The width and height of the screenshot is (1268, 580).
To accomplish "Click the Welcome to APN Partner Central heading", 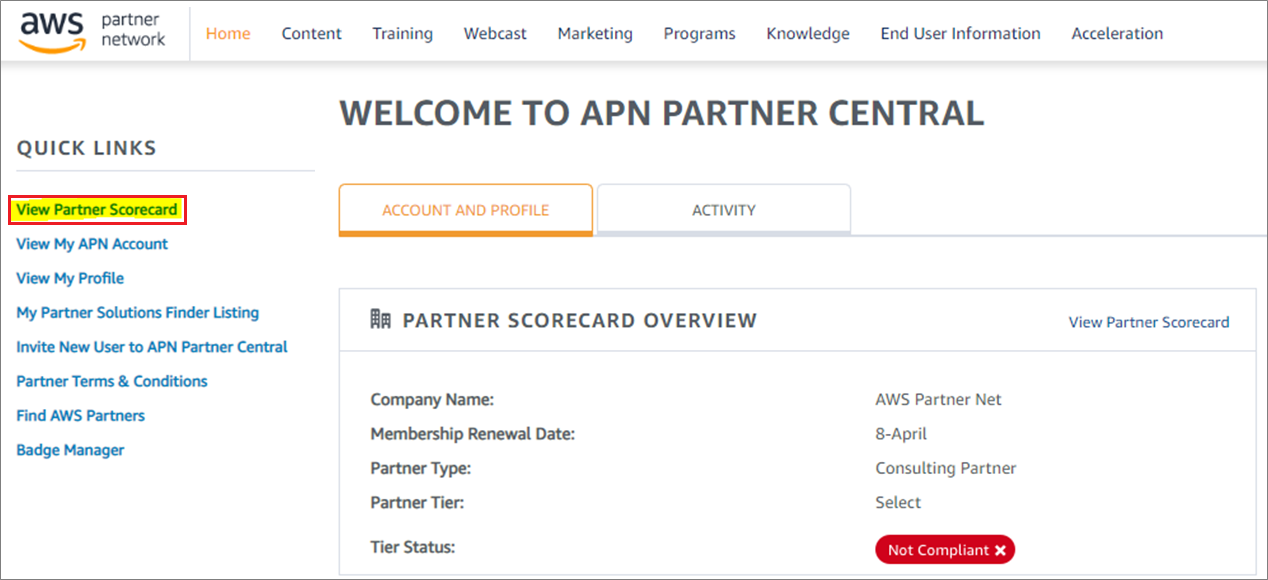I will [x=662, y=113].
